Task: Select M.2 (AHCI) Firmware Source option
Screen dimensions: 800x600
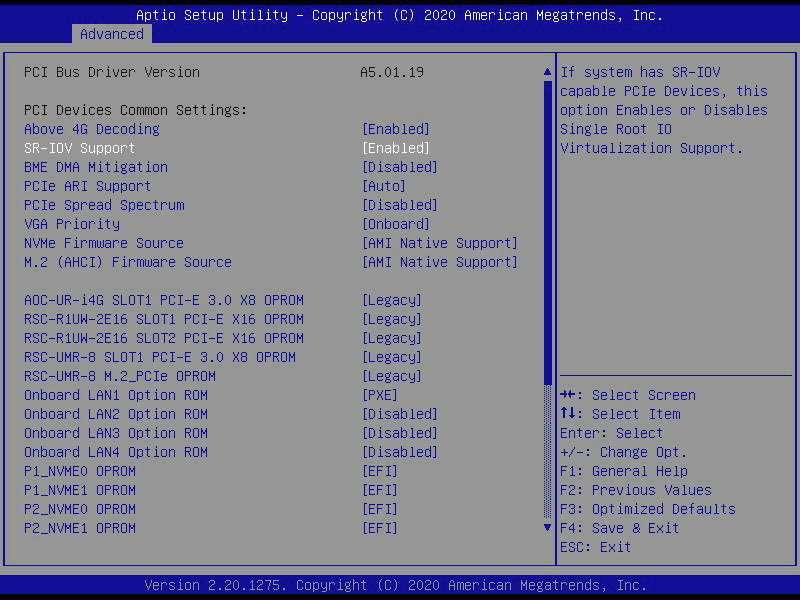Action: point(128,262)
